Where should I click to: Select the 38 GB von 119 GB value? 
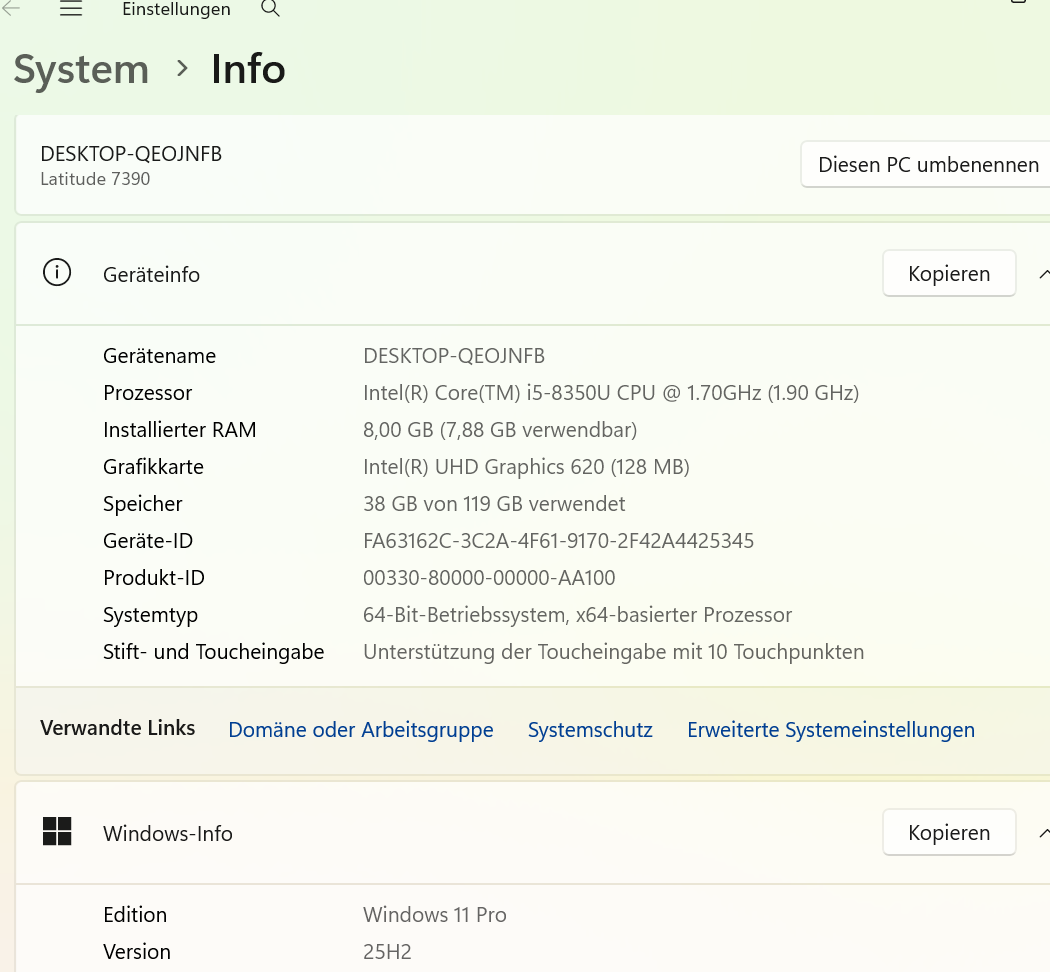point(494,503)
